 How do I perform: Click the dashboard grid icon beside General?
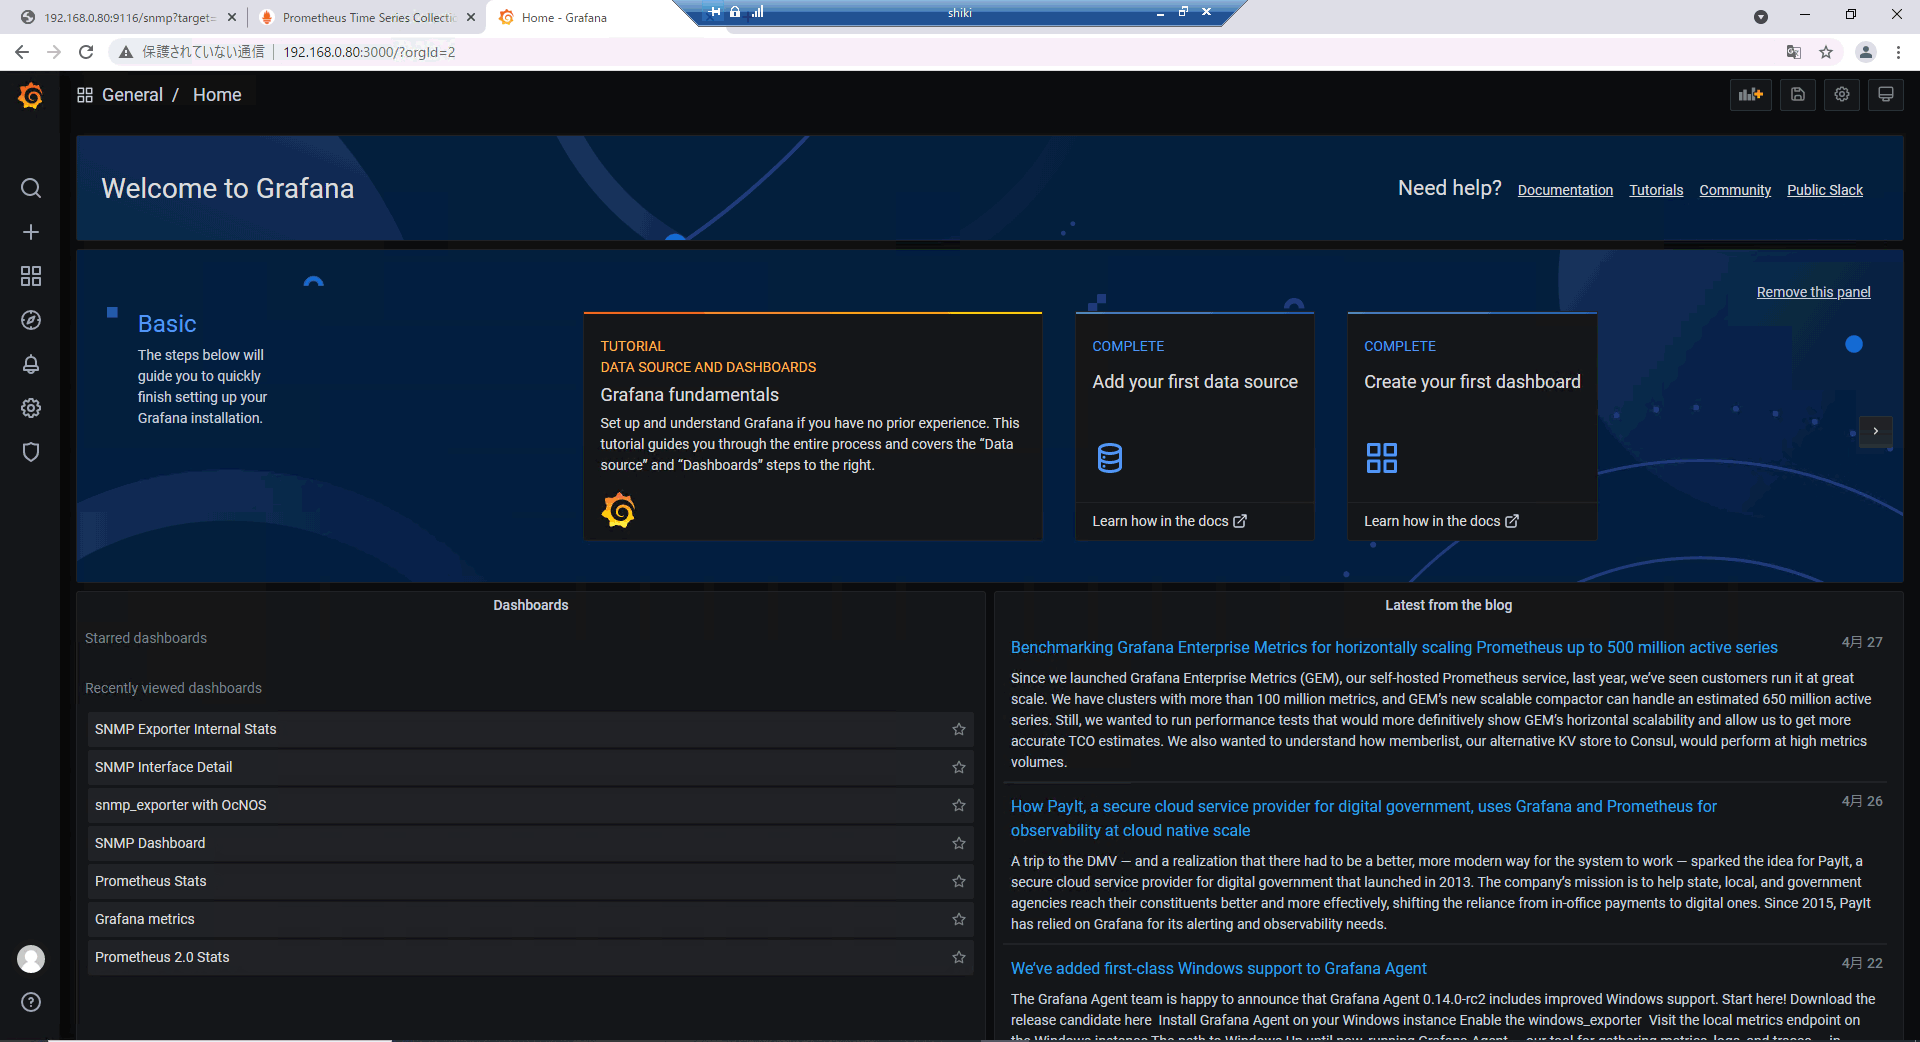[85, 95]
